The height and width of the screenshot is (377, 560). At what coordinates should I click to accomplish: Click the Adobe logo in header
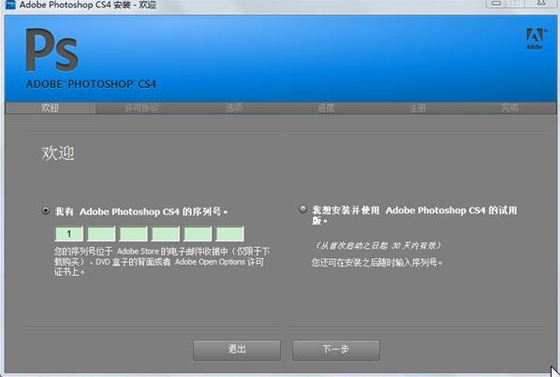pyautogui.click(x=535, y=39)
